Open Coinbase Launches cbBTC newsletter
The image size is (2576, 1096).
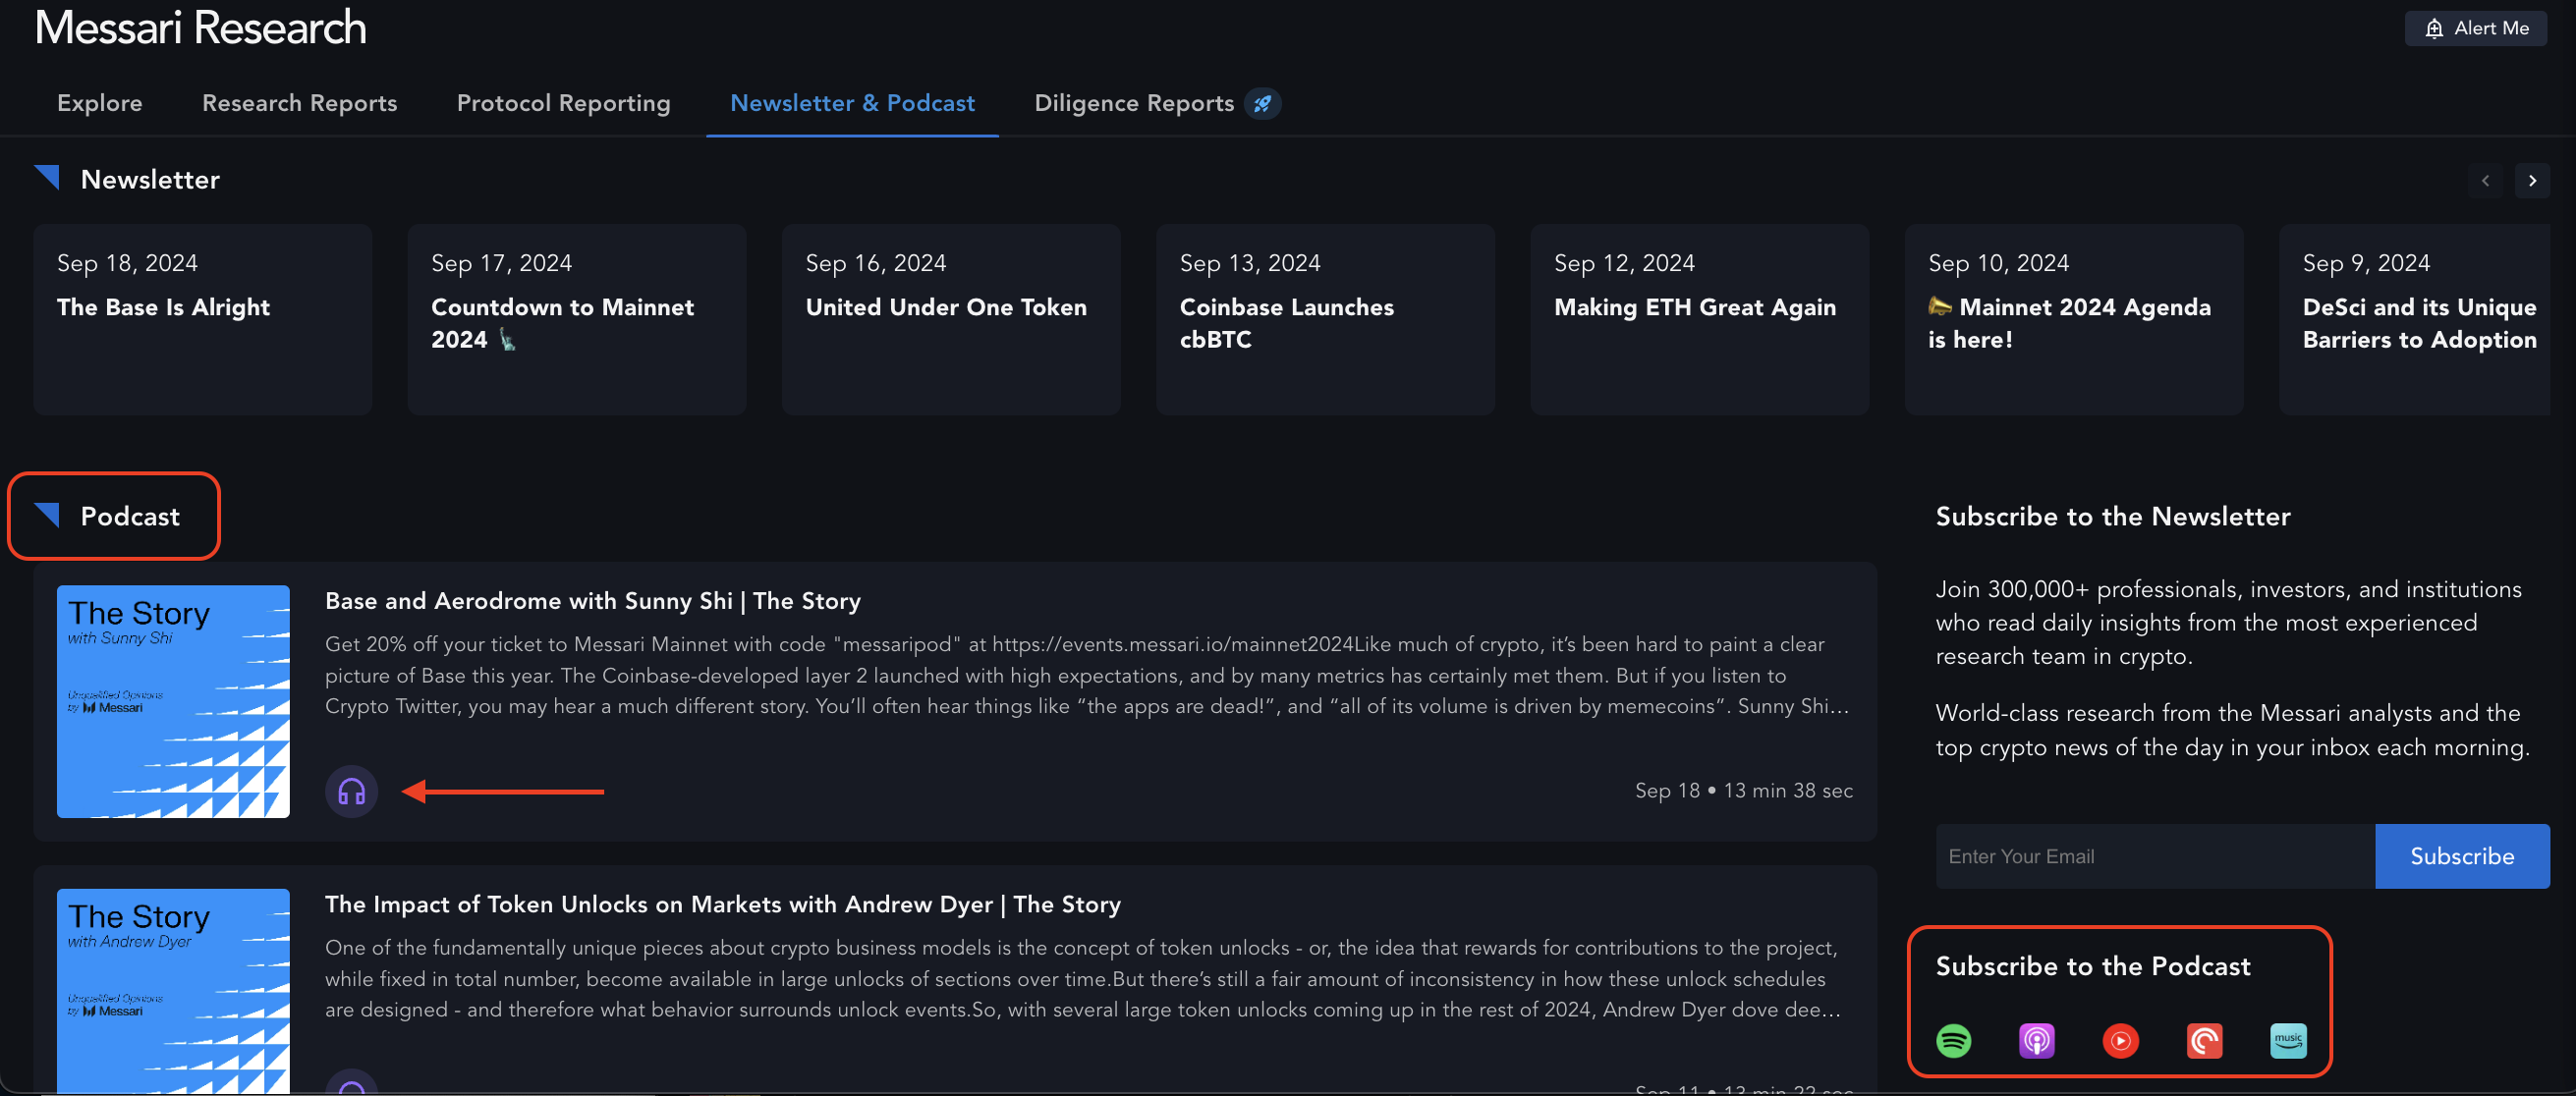pos(1325,319)
